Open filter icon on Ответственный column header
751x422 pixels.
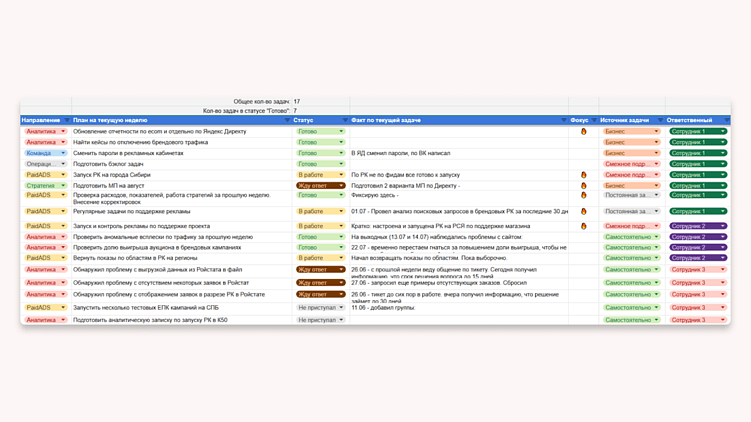(x=727, y=120)
